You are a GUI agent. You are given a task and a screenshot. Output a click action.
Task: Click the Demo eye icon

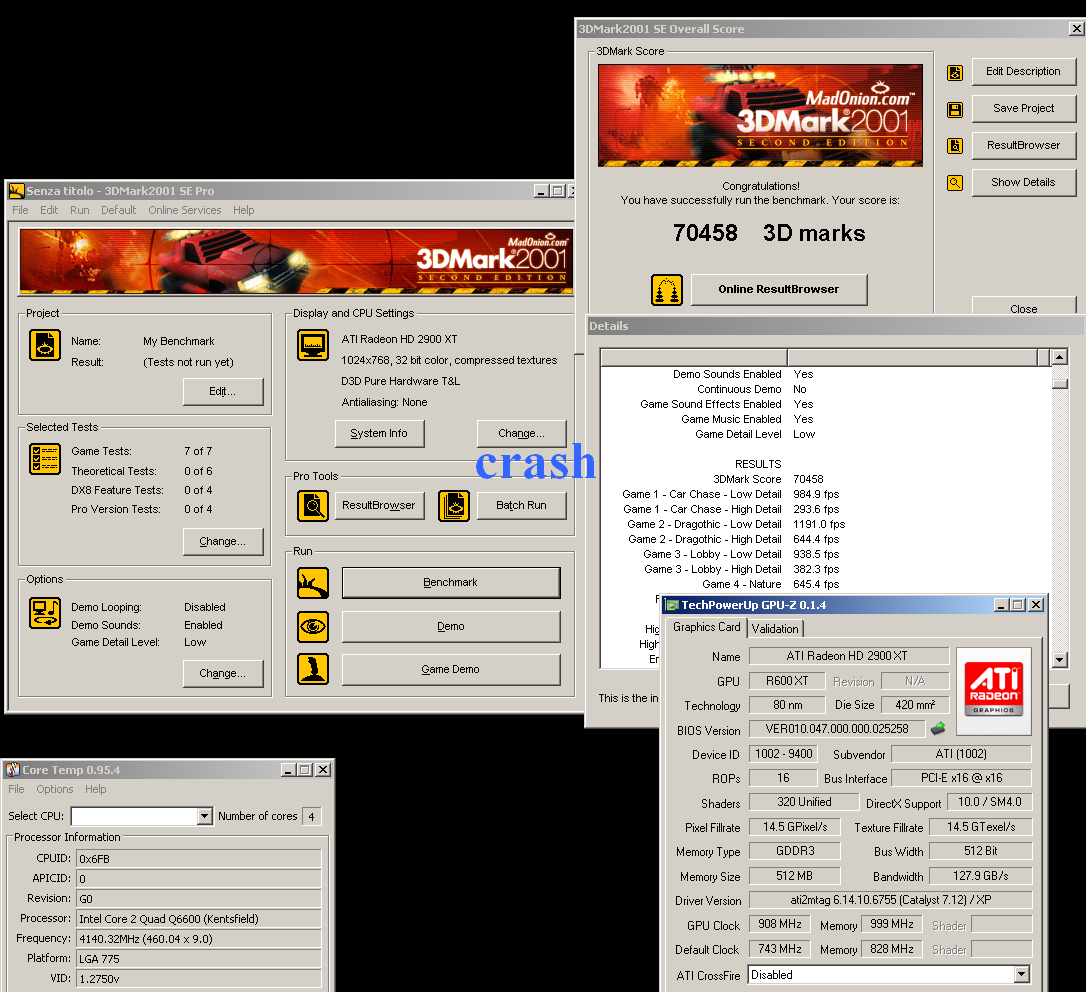313,627
